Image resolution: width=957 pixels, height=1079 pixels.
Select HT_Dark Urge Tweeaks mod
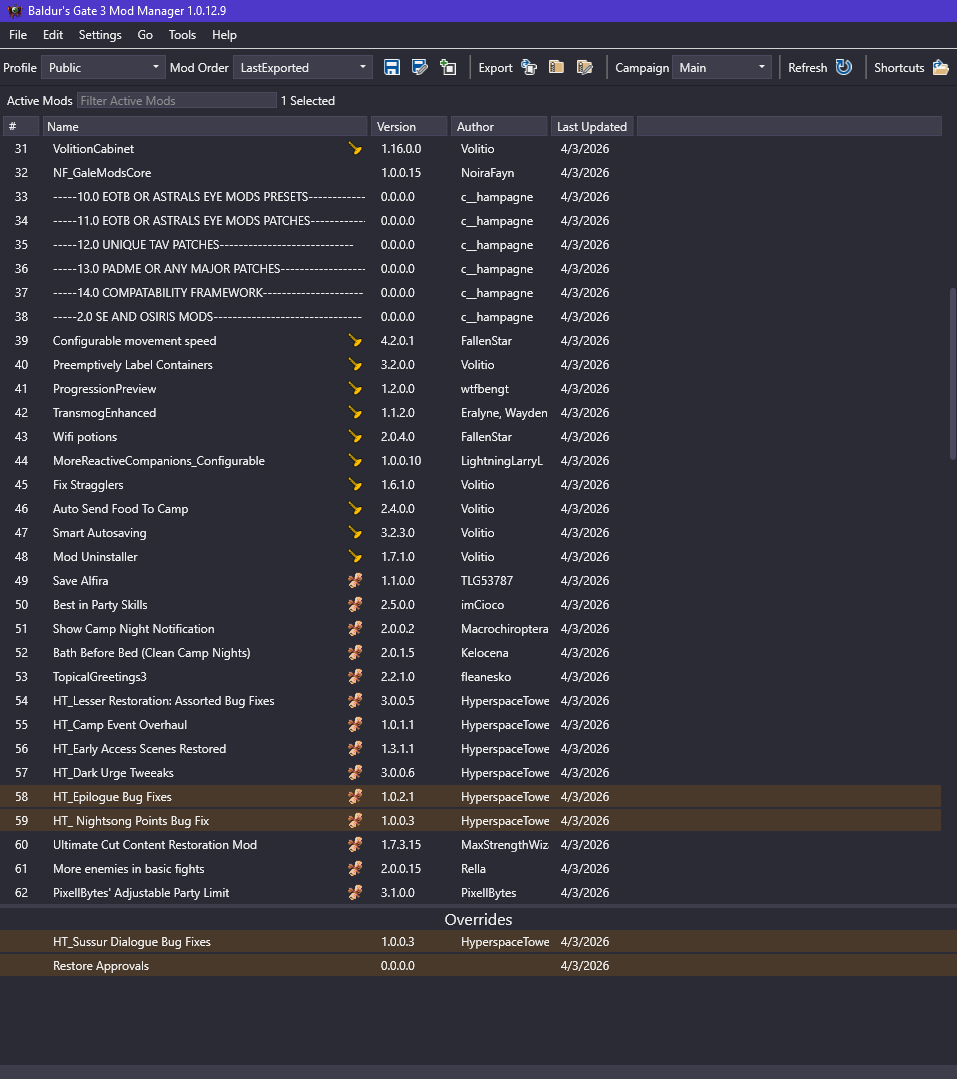(x=471, y=773)
